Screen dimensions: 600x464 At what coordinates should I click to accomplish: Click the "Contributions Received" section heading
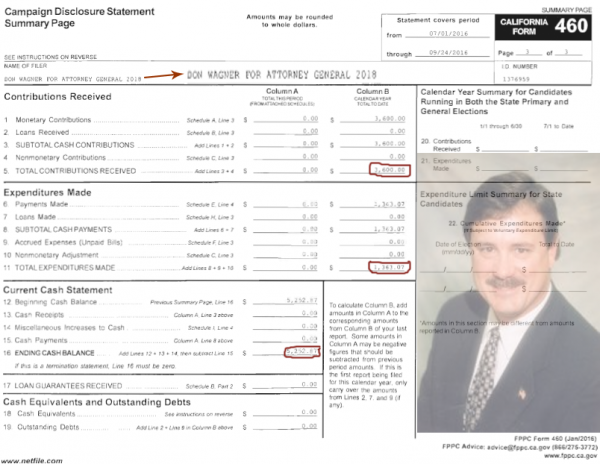click(x=57, y=96)
